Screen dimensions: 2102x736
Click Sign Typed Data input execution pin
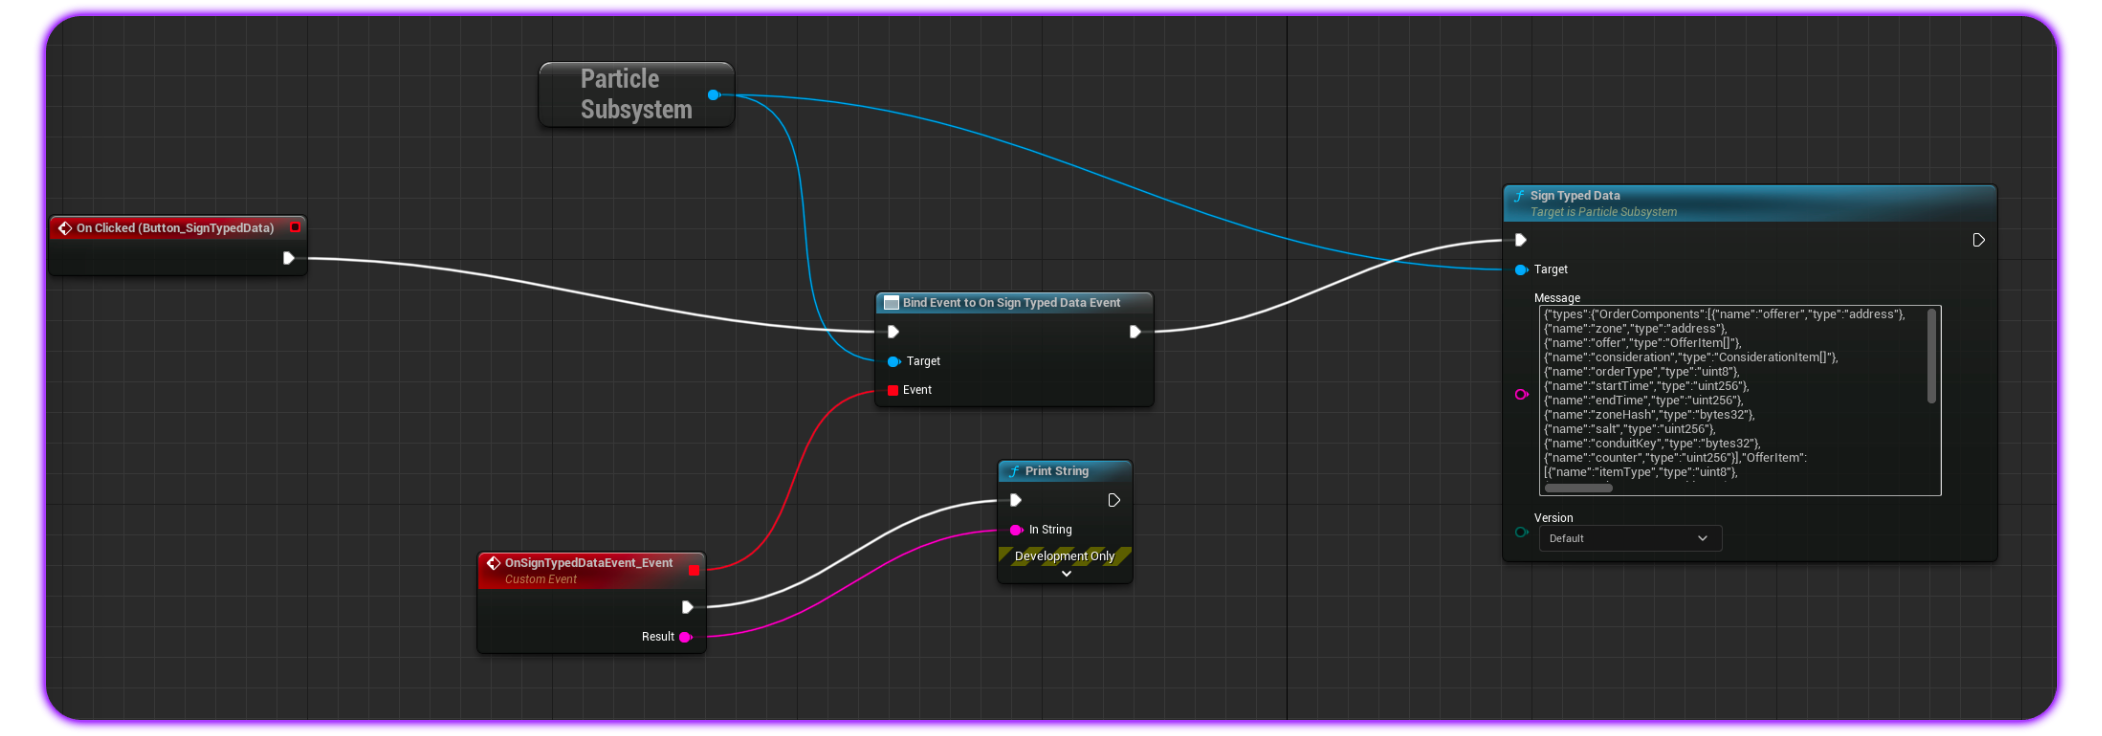[1521, 240]
